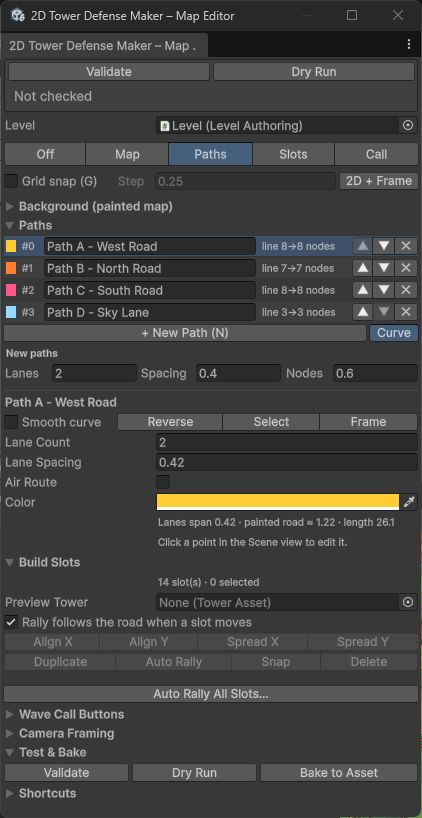Image resolution: width=422 pixels, height=818 pixels.
Task: Click Validate under Test & Bake
Action: coord(66,773)
